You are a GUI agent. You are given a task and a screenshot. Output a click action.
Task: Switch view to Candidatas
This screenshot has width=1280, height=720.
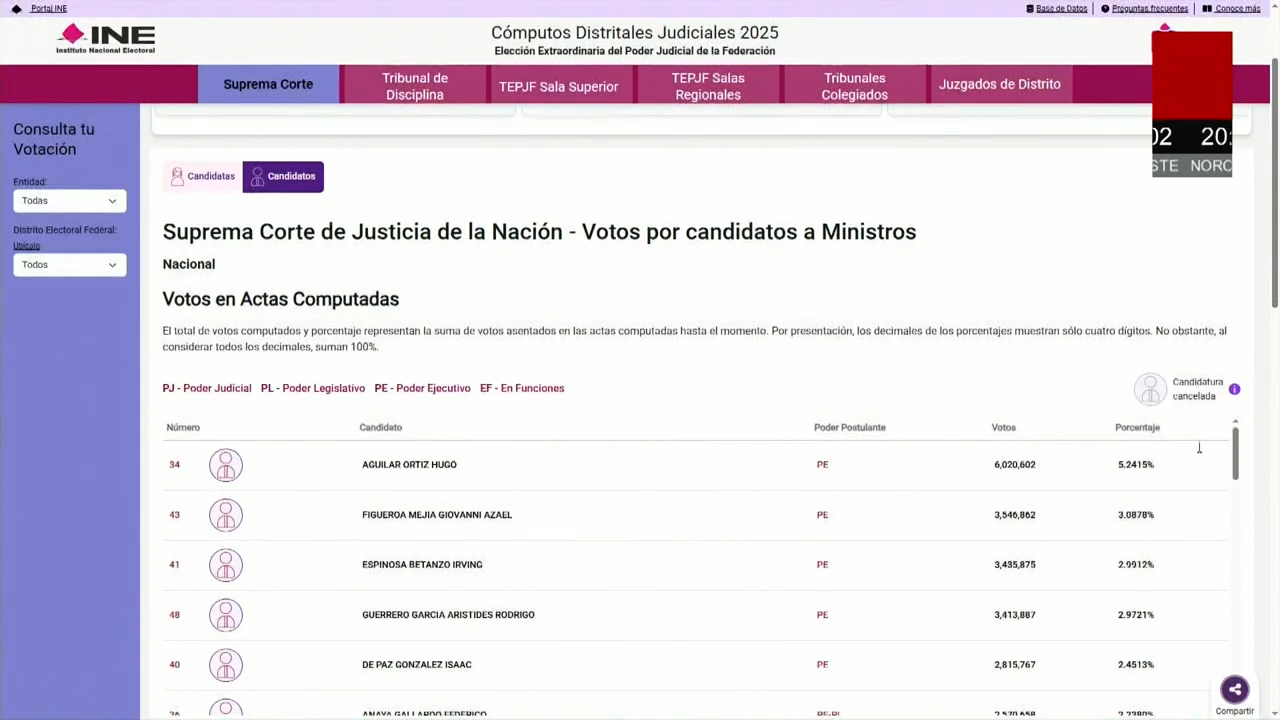pyautogui.click(x=203, y=177)
